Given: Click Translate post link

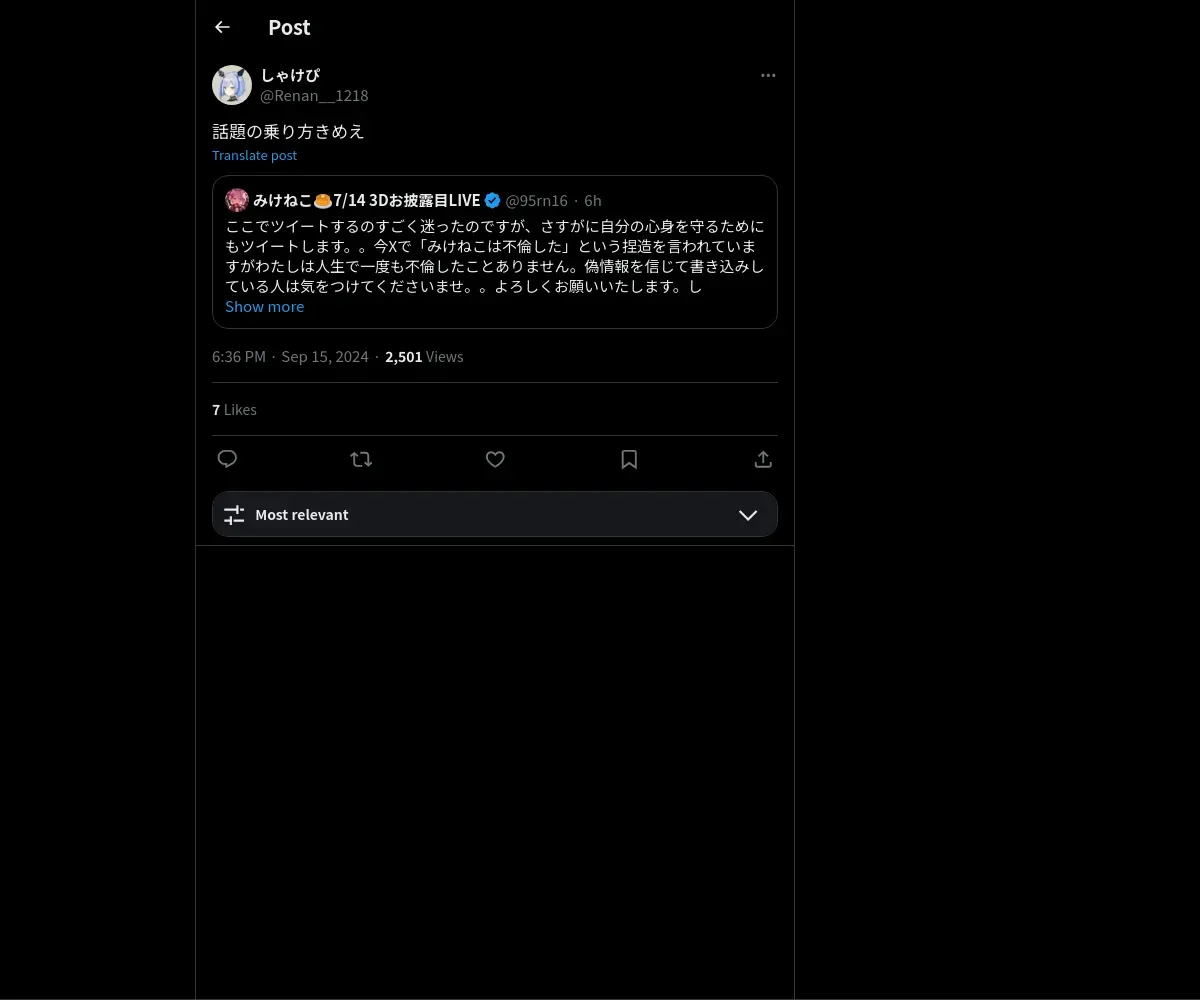Looking at the screenshot, I should pos(254,155).
